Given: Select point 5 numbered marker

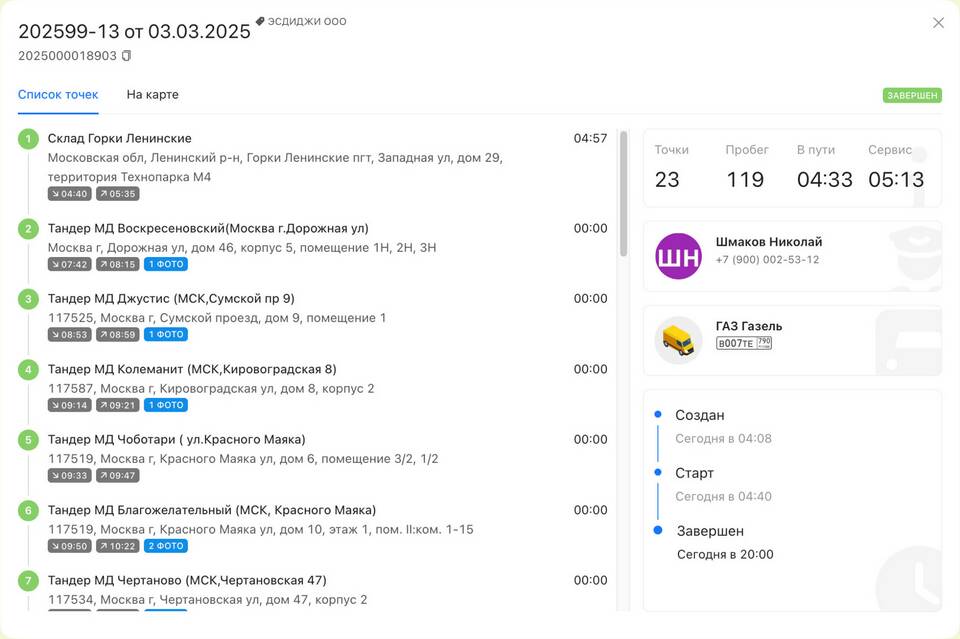Looking at the screenshot, I should tap(28, 440).
